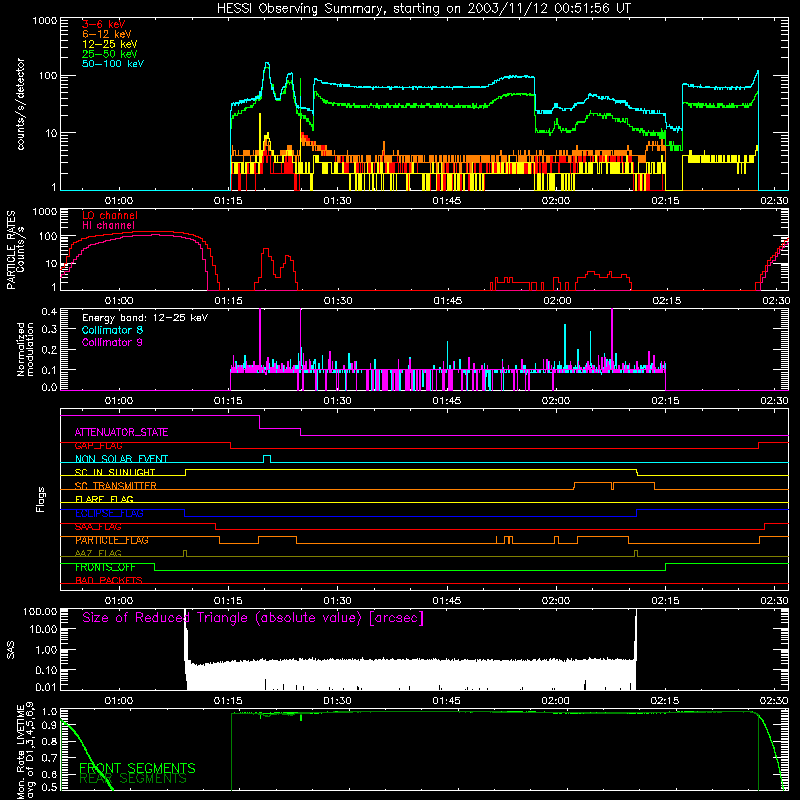The height and width of the screenshot is (800, 800).
Task: Select the red "3-6 keV" legend label
Action: tap(103, 24)
